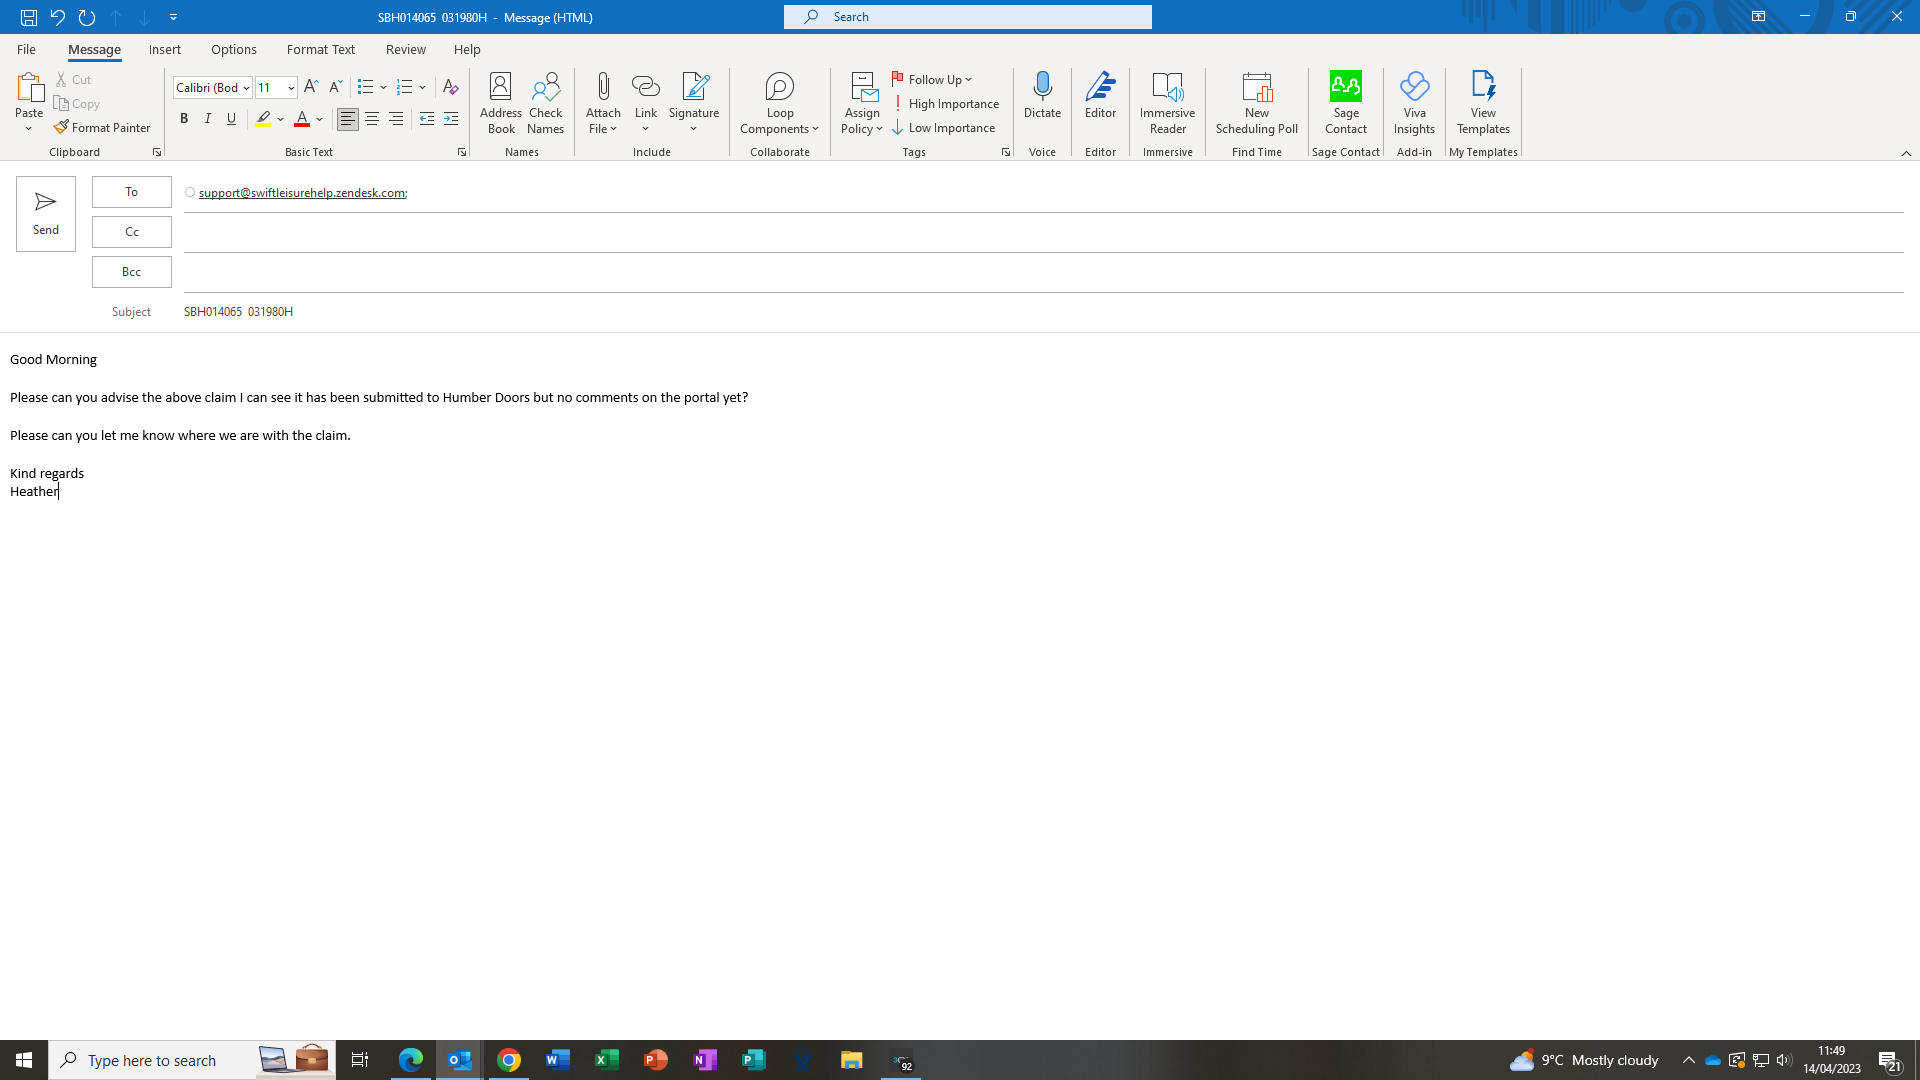Apply the red font color swatch

pos(302,119)
